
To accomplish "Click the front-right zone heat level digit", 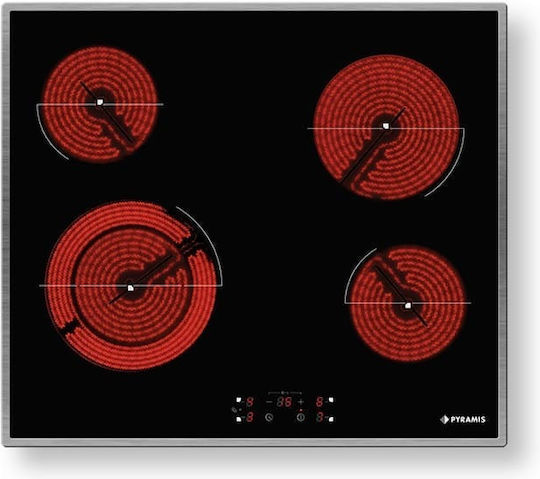I will 320,417.
